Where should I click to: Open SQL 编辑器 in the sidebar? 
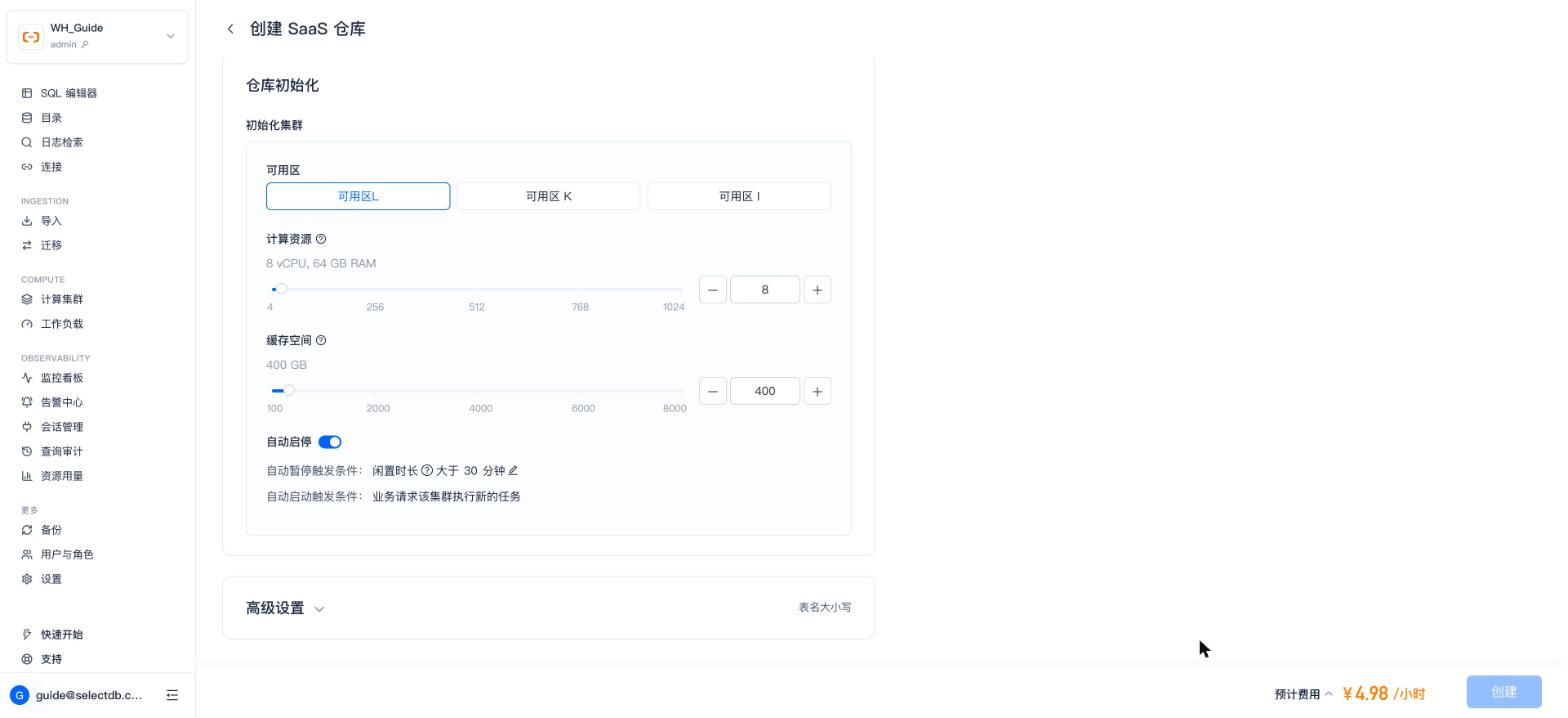coord(69,93)
